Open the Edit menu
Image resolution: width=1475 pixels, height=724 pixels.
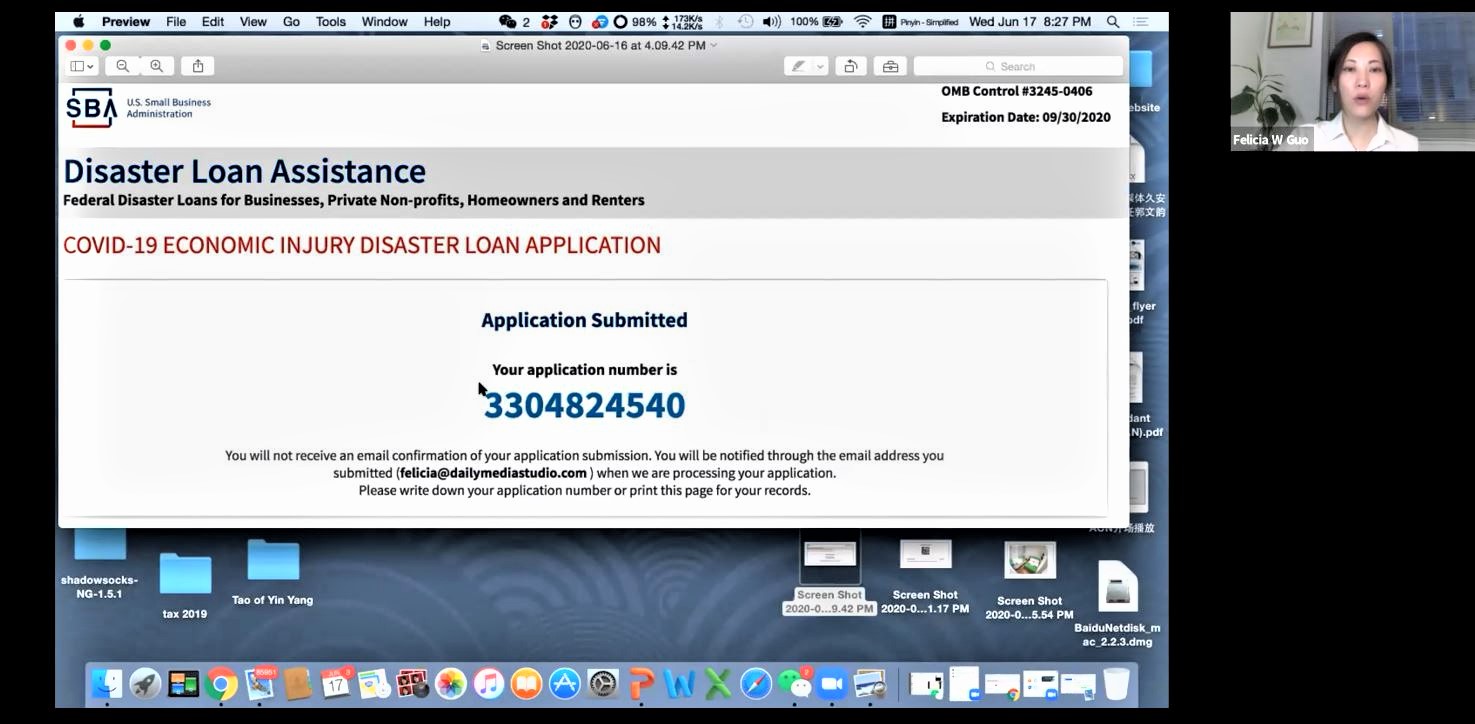point(213,21)
